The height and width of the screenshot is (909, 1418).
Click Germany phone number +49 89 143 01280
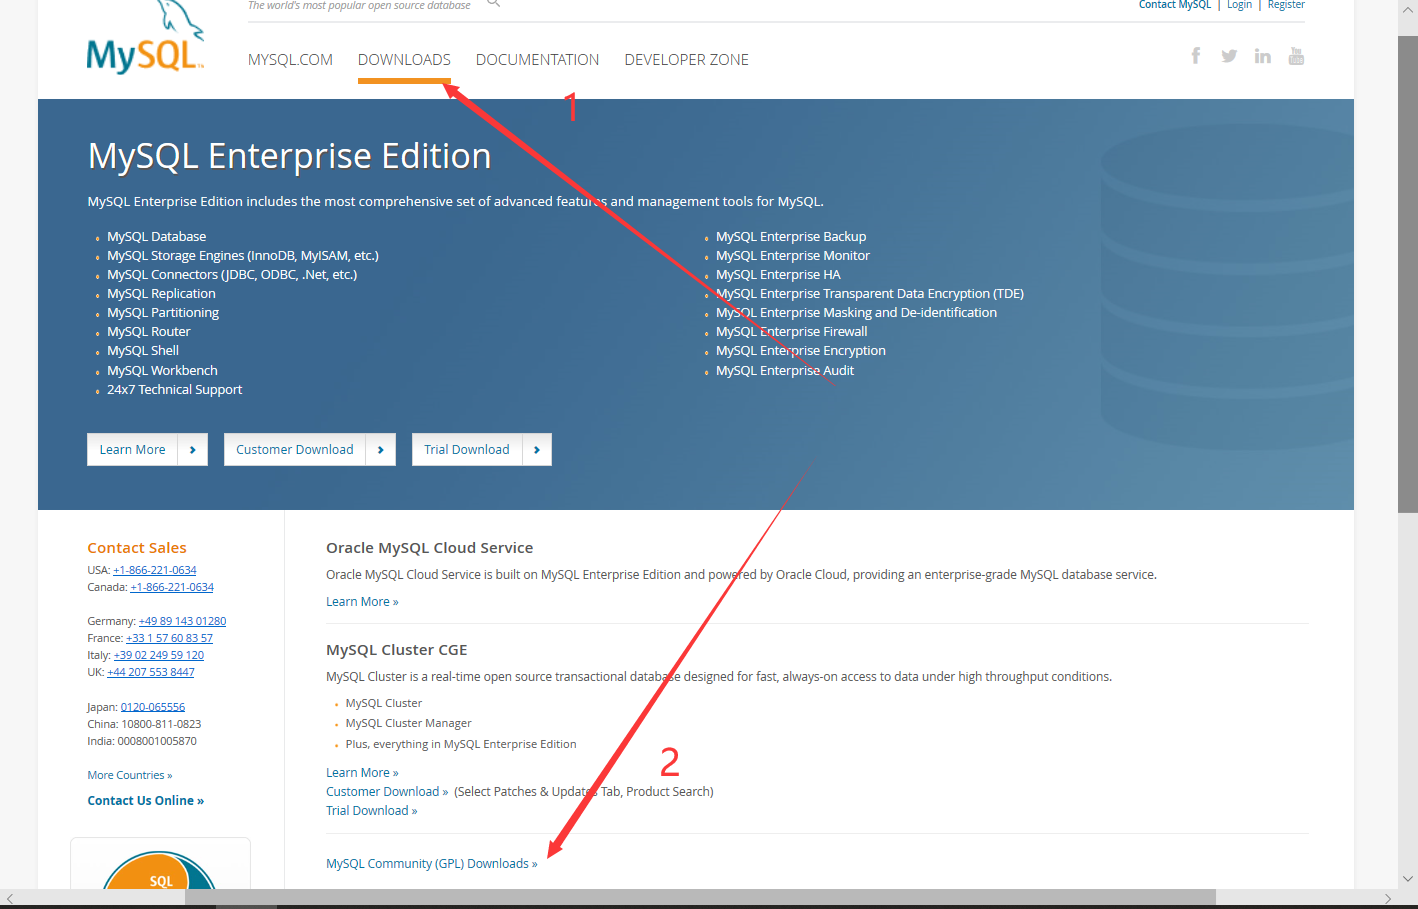[x=182, y=621]
